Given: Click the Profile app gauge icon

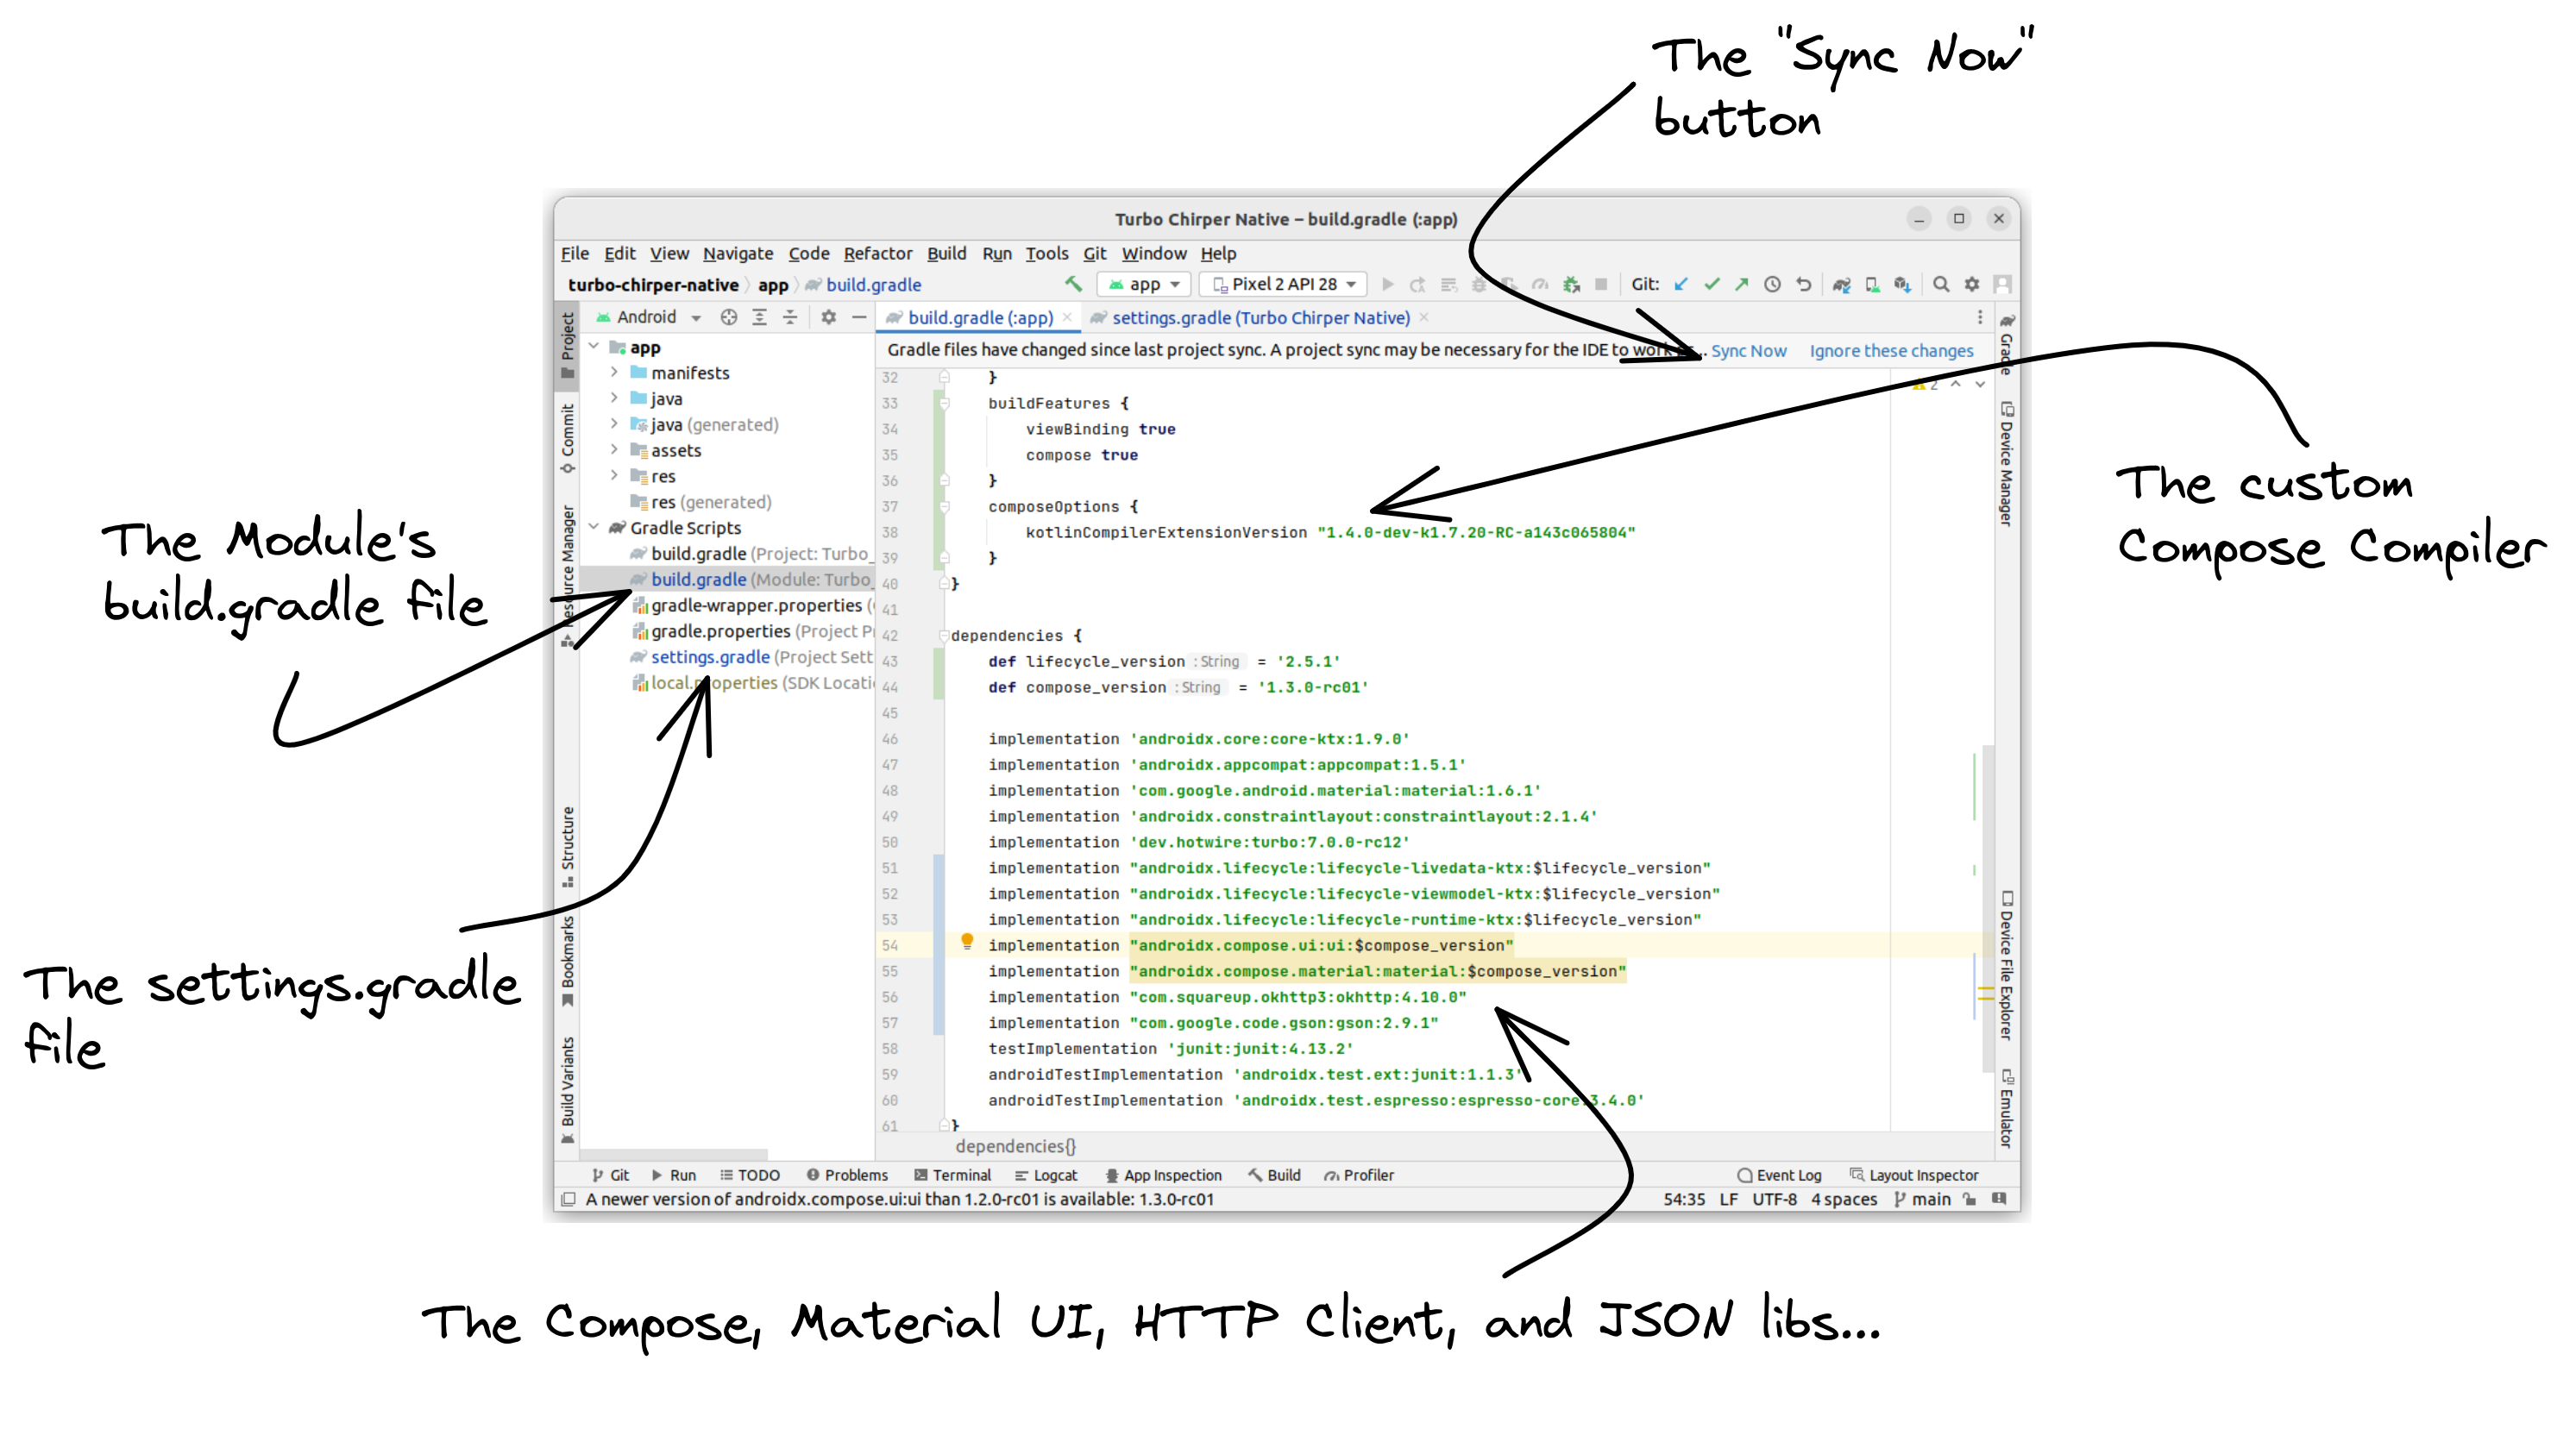Looking at the screenshot, I should (1540, 284).
